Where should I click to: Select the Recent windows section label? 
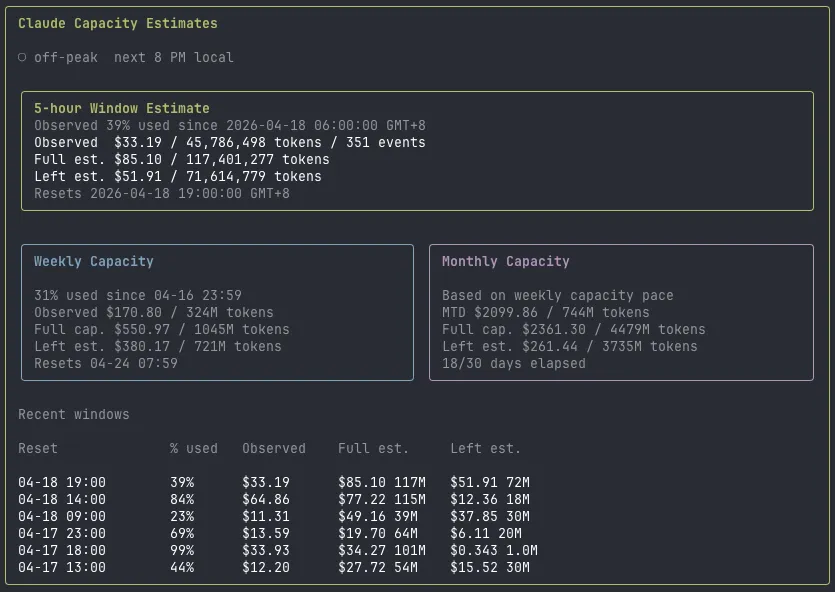[x=62, y=414]
